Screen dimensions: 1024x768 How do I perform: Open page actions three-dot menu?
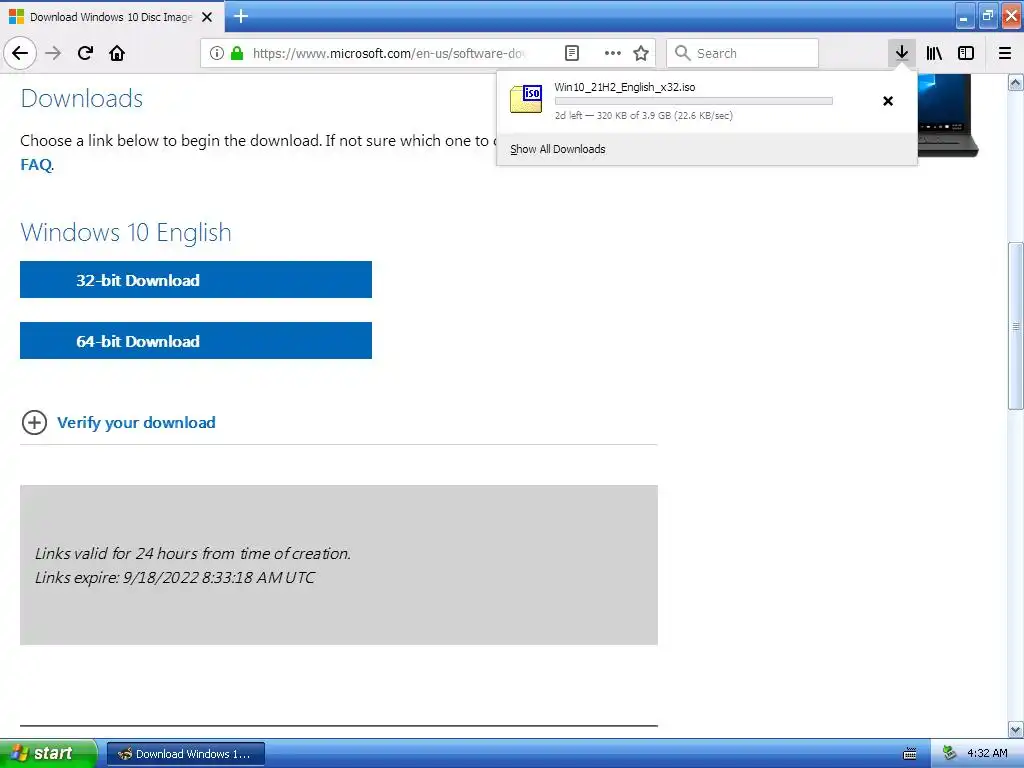(613, 53)
